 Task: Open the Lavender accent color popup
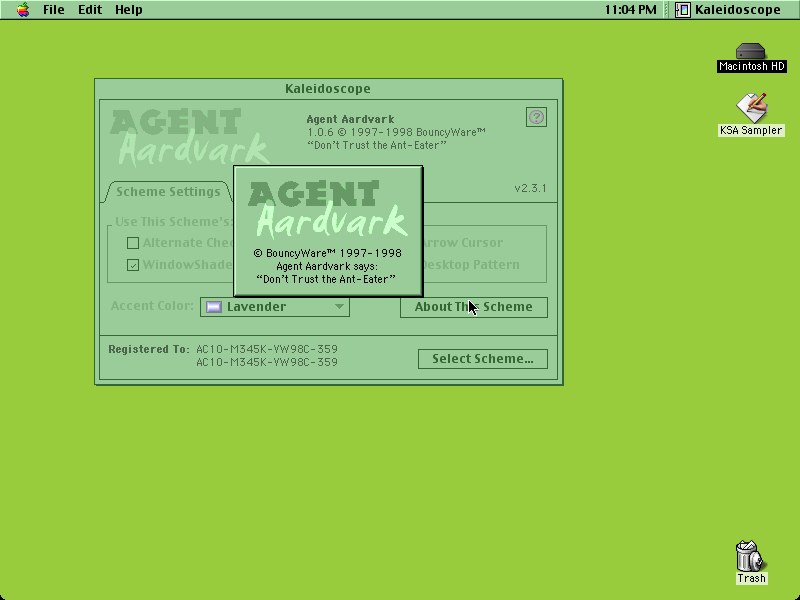click(275, 307)
